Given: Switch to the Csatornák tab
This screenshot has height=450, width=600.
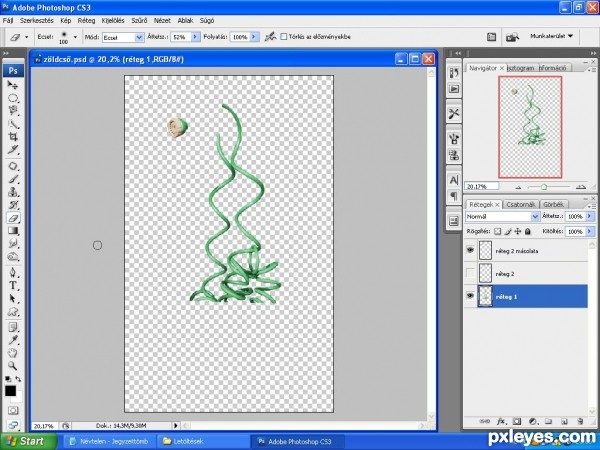Looking at the screenshot, I should point(520,204).
